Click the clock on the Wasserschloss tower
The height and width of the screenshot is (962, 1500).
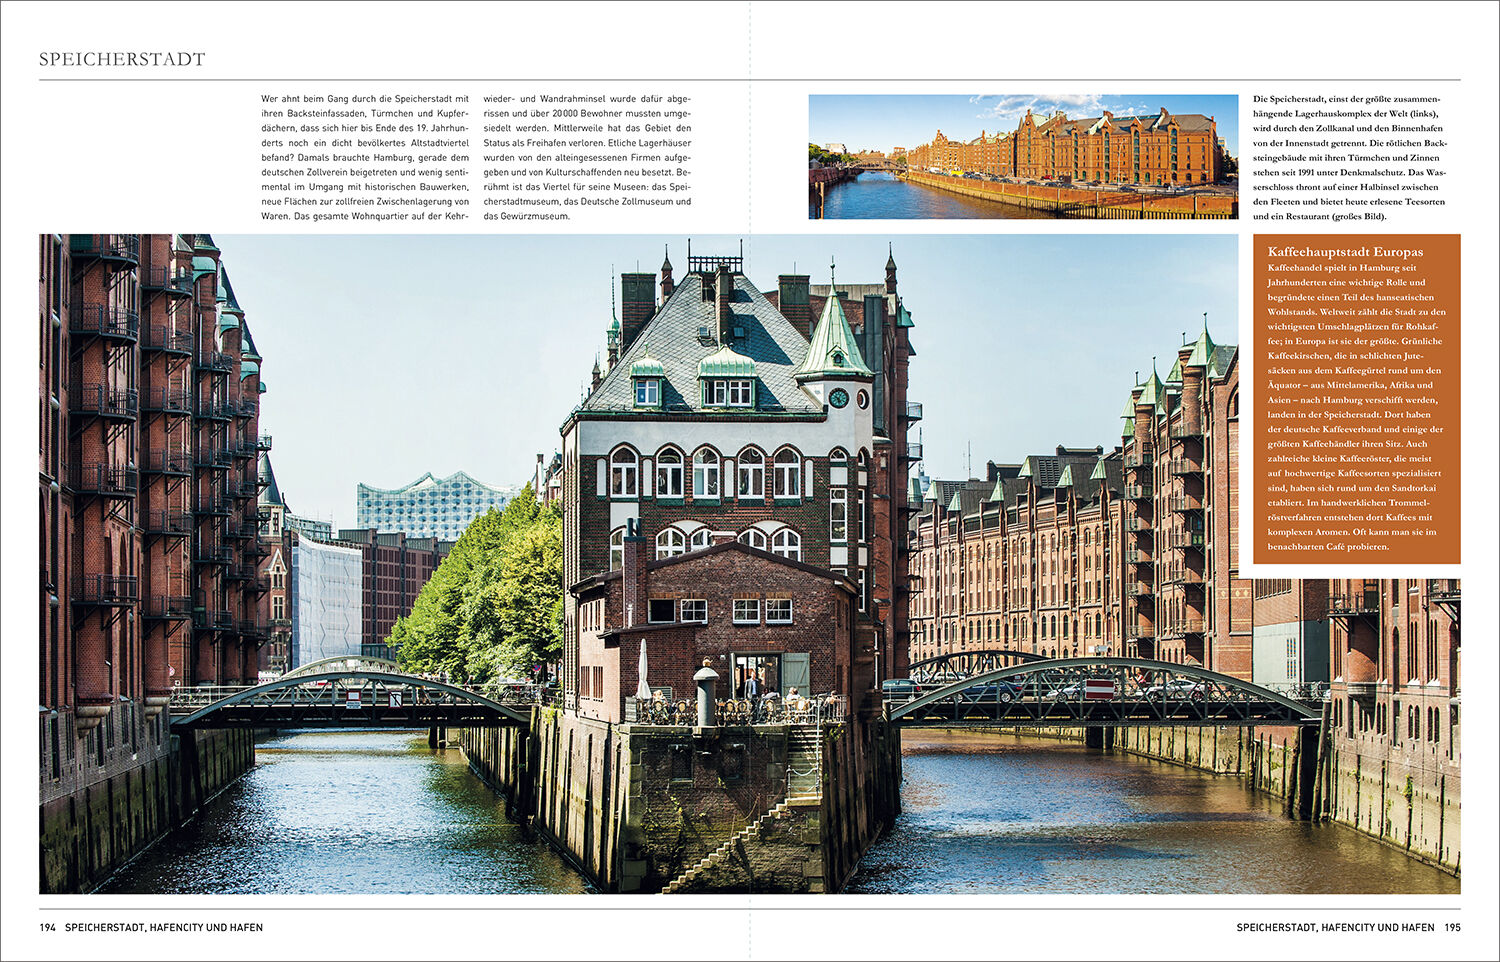click(x=838, y=398)
